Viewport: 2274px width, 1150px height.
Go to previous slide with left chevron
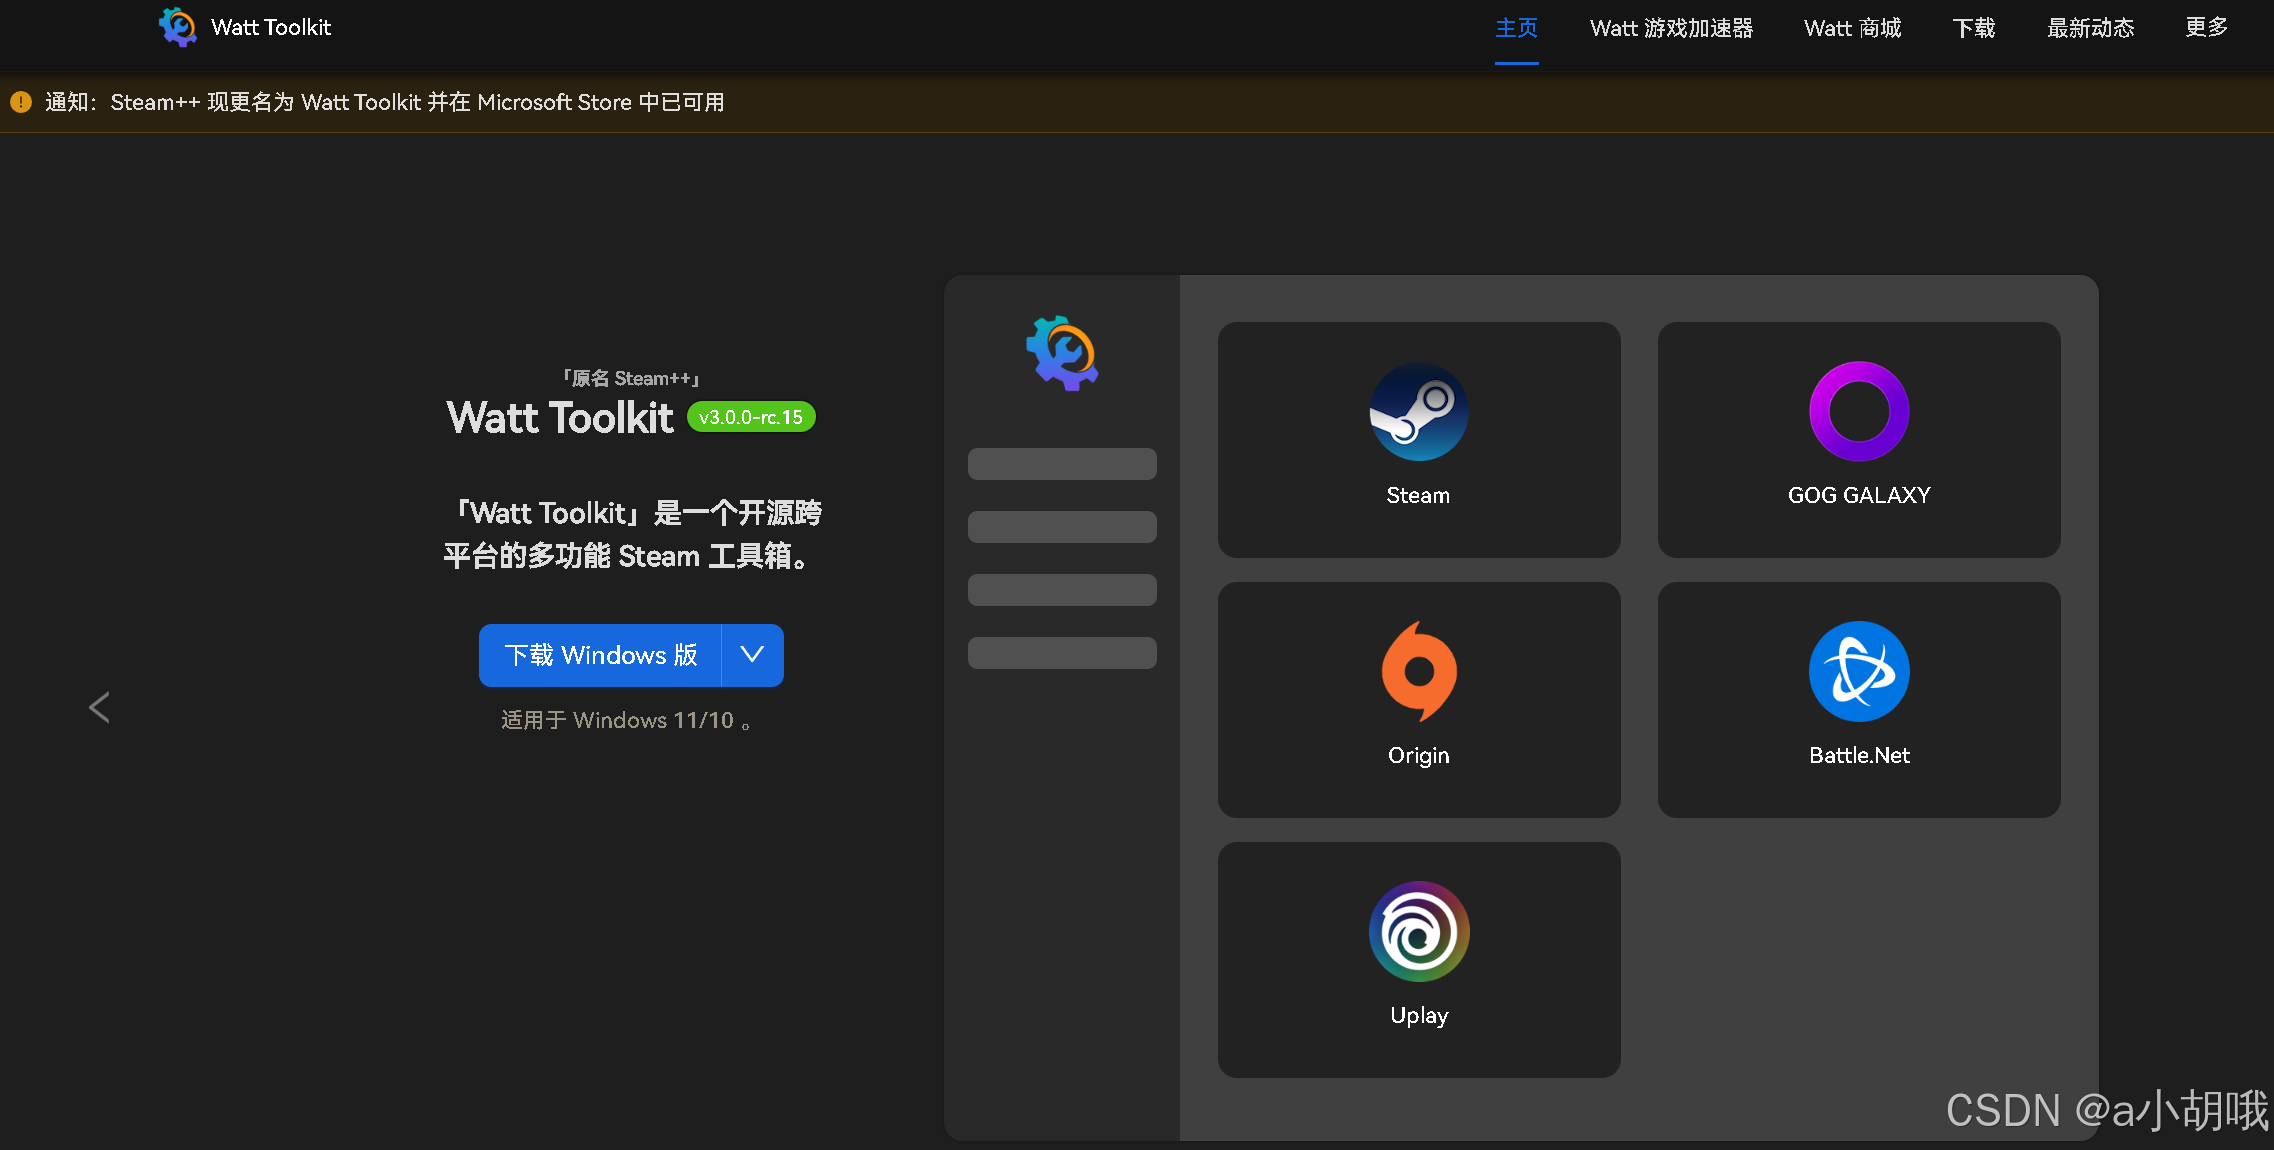[99, 707]
